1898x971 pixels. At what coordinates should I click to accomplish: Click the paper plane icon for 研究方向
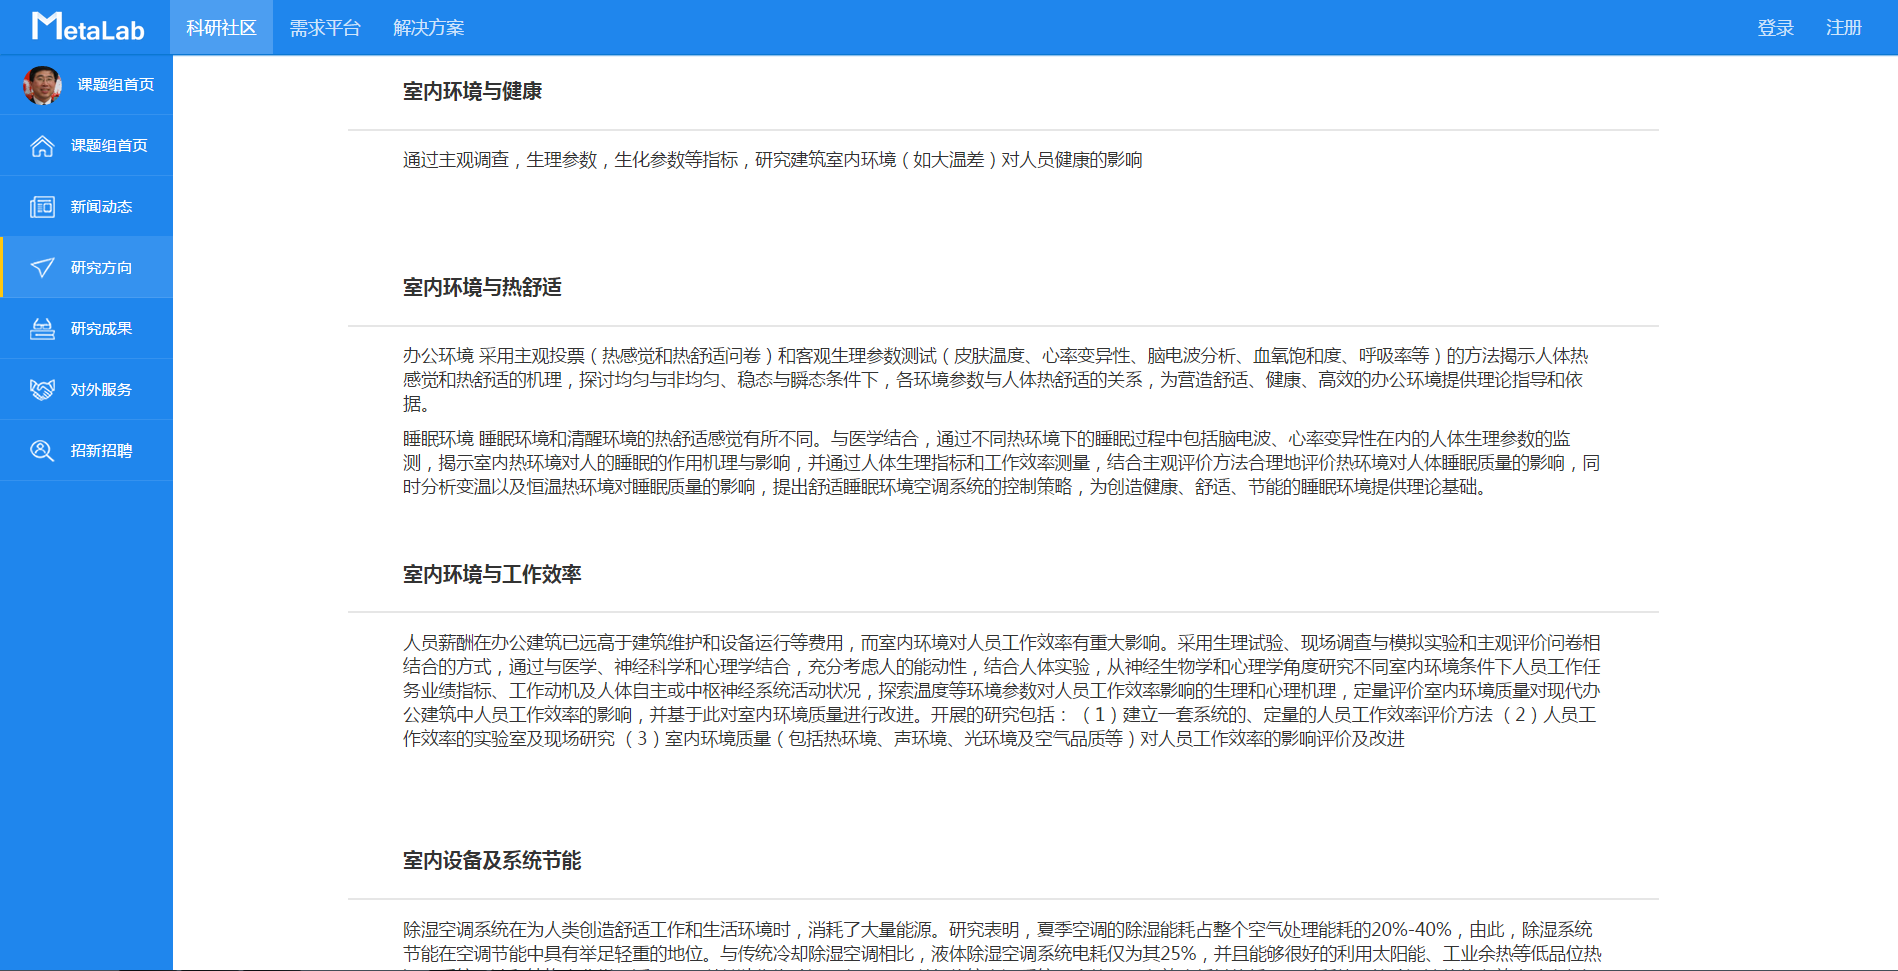[x=42, y=268]
